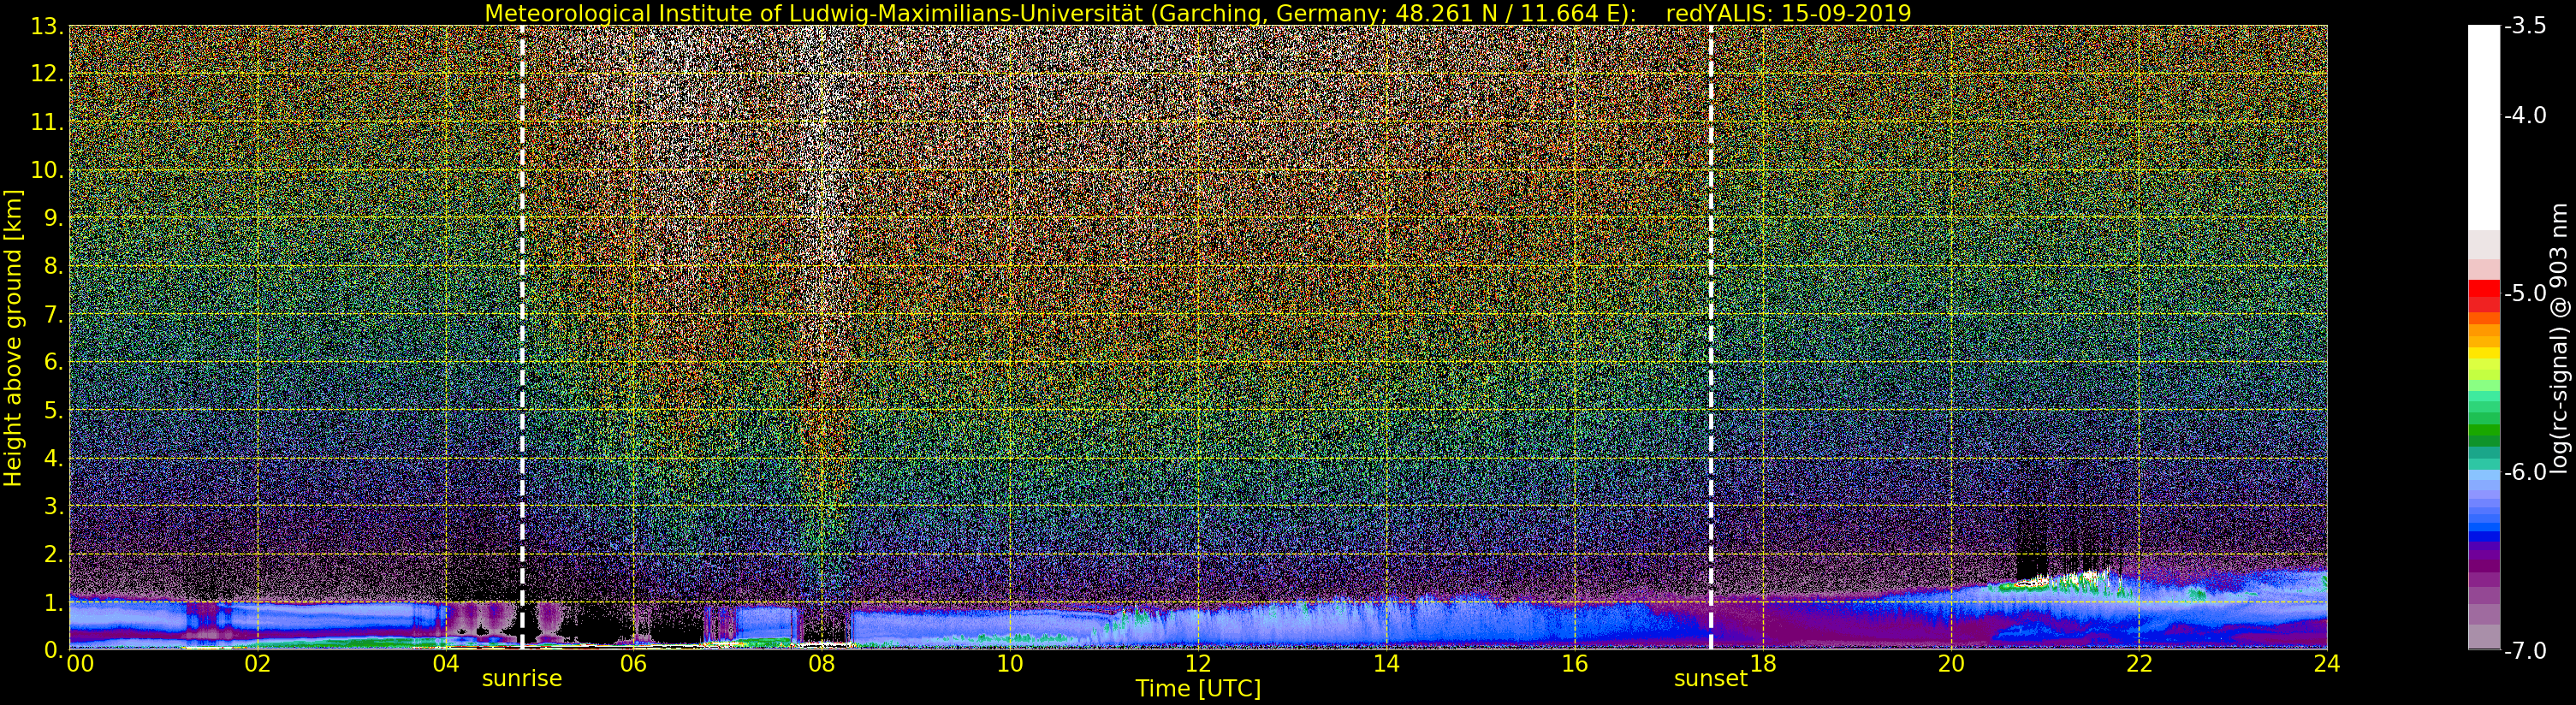Click the 'sunrise' label below the time axis
This screenshot has width=2576, height=705.
(522, 679)
